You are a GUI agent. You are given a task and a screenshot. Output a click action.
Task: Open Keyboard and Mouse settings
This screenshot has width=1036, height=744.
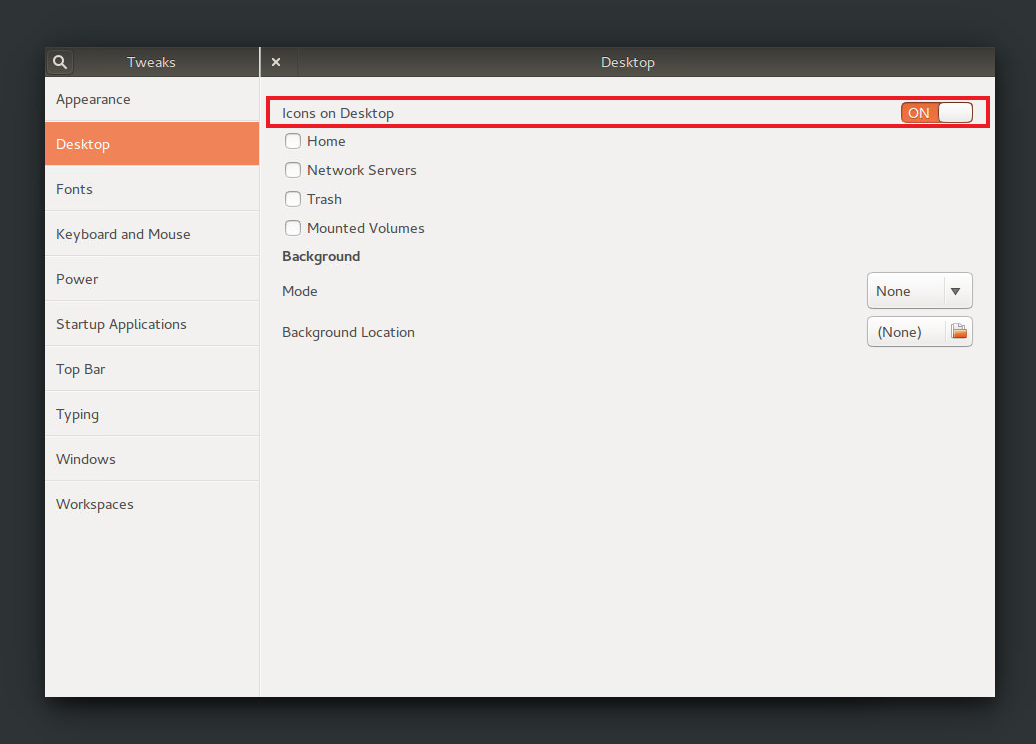coord(152,234)
